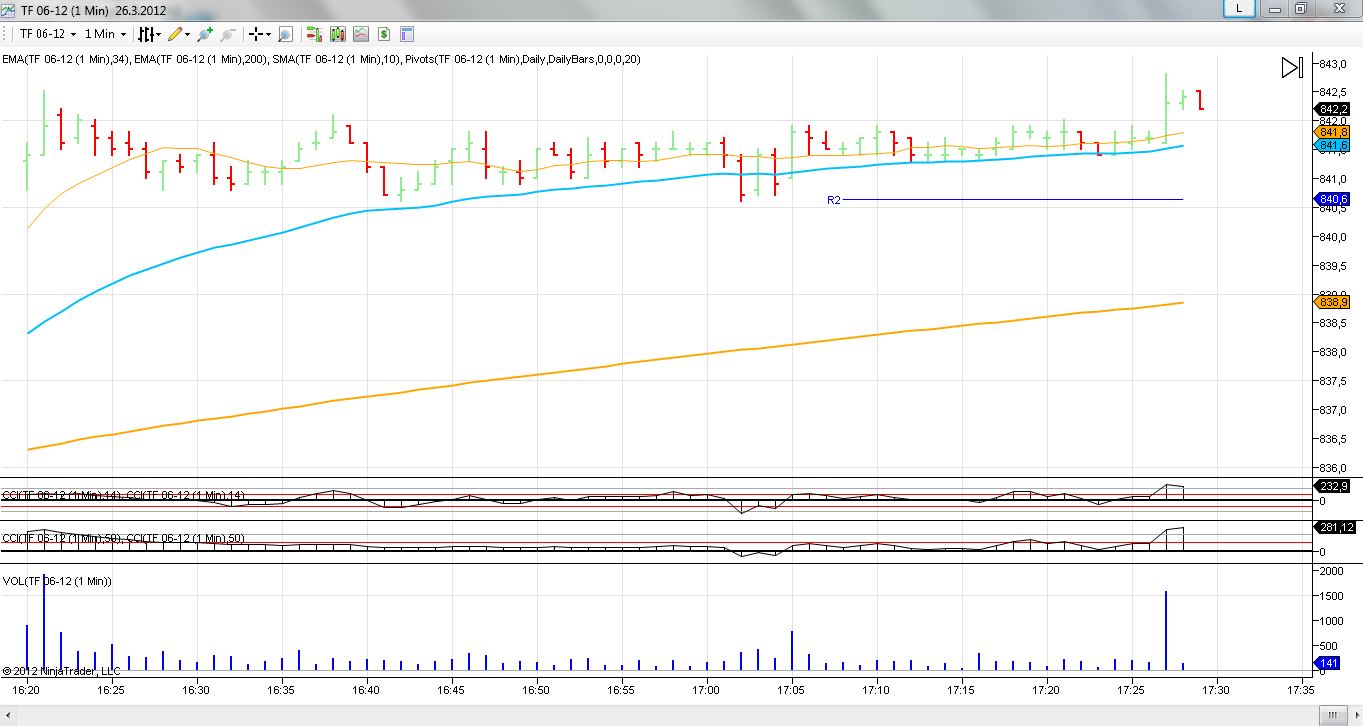The height and width of the screenshot is (726, 1363).
Task: Open the TF 06-12 instrument dropdown
Action: pyautogui.click(x=48, y=34)
